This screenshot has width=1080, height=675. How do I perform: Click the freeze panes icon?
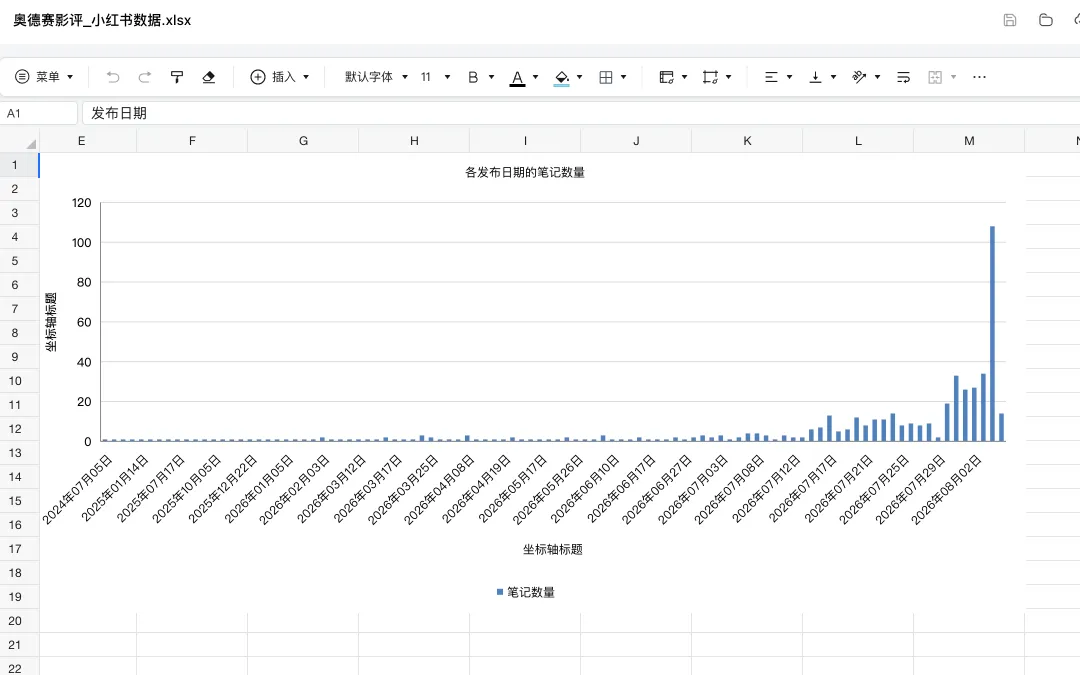[x=666, y=77]
